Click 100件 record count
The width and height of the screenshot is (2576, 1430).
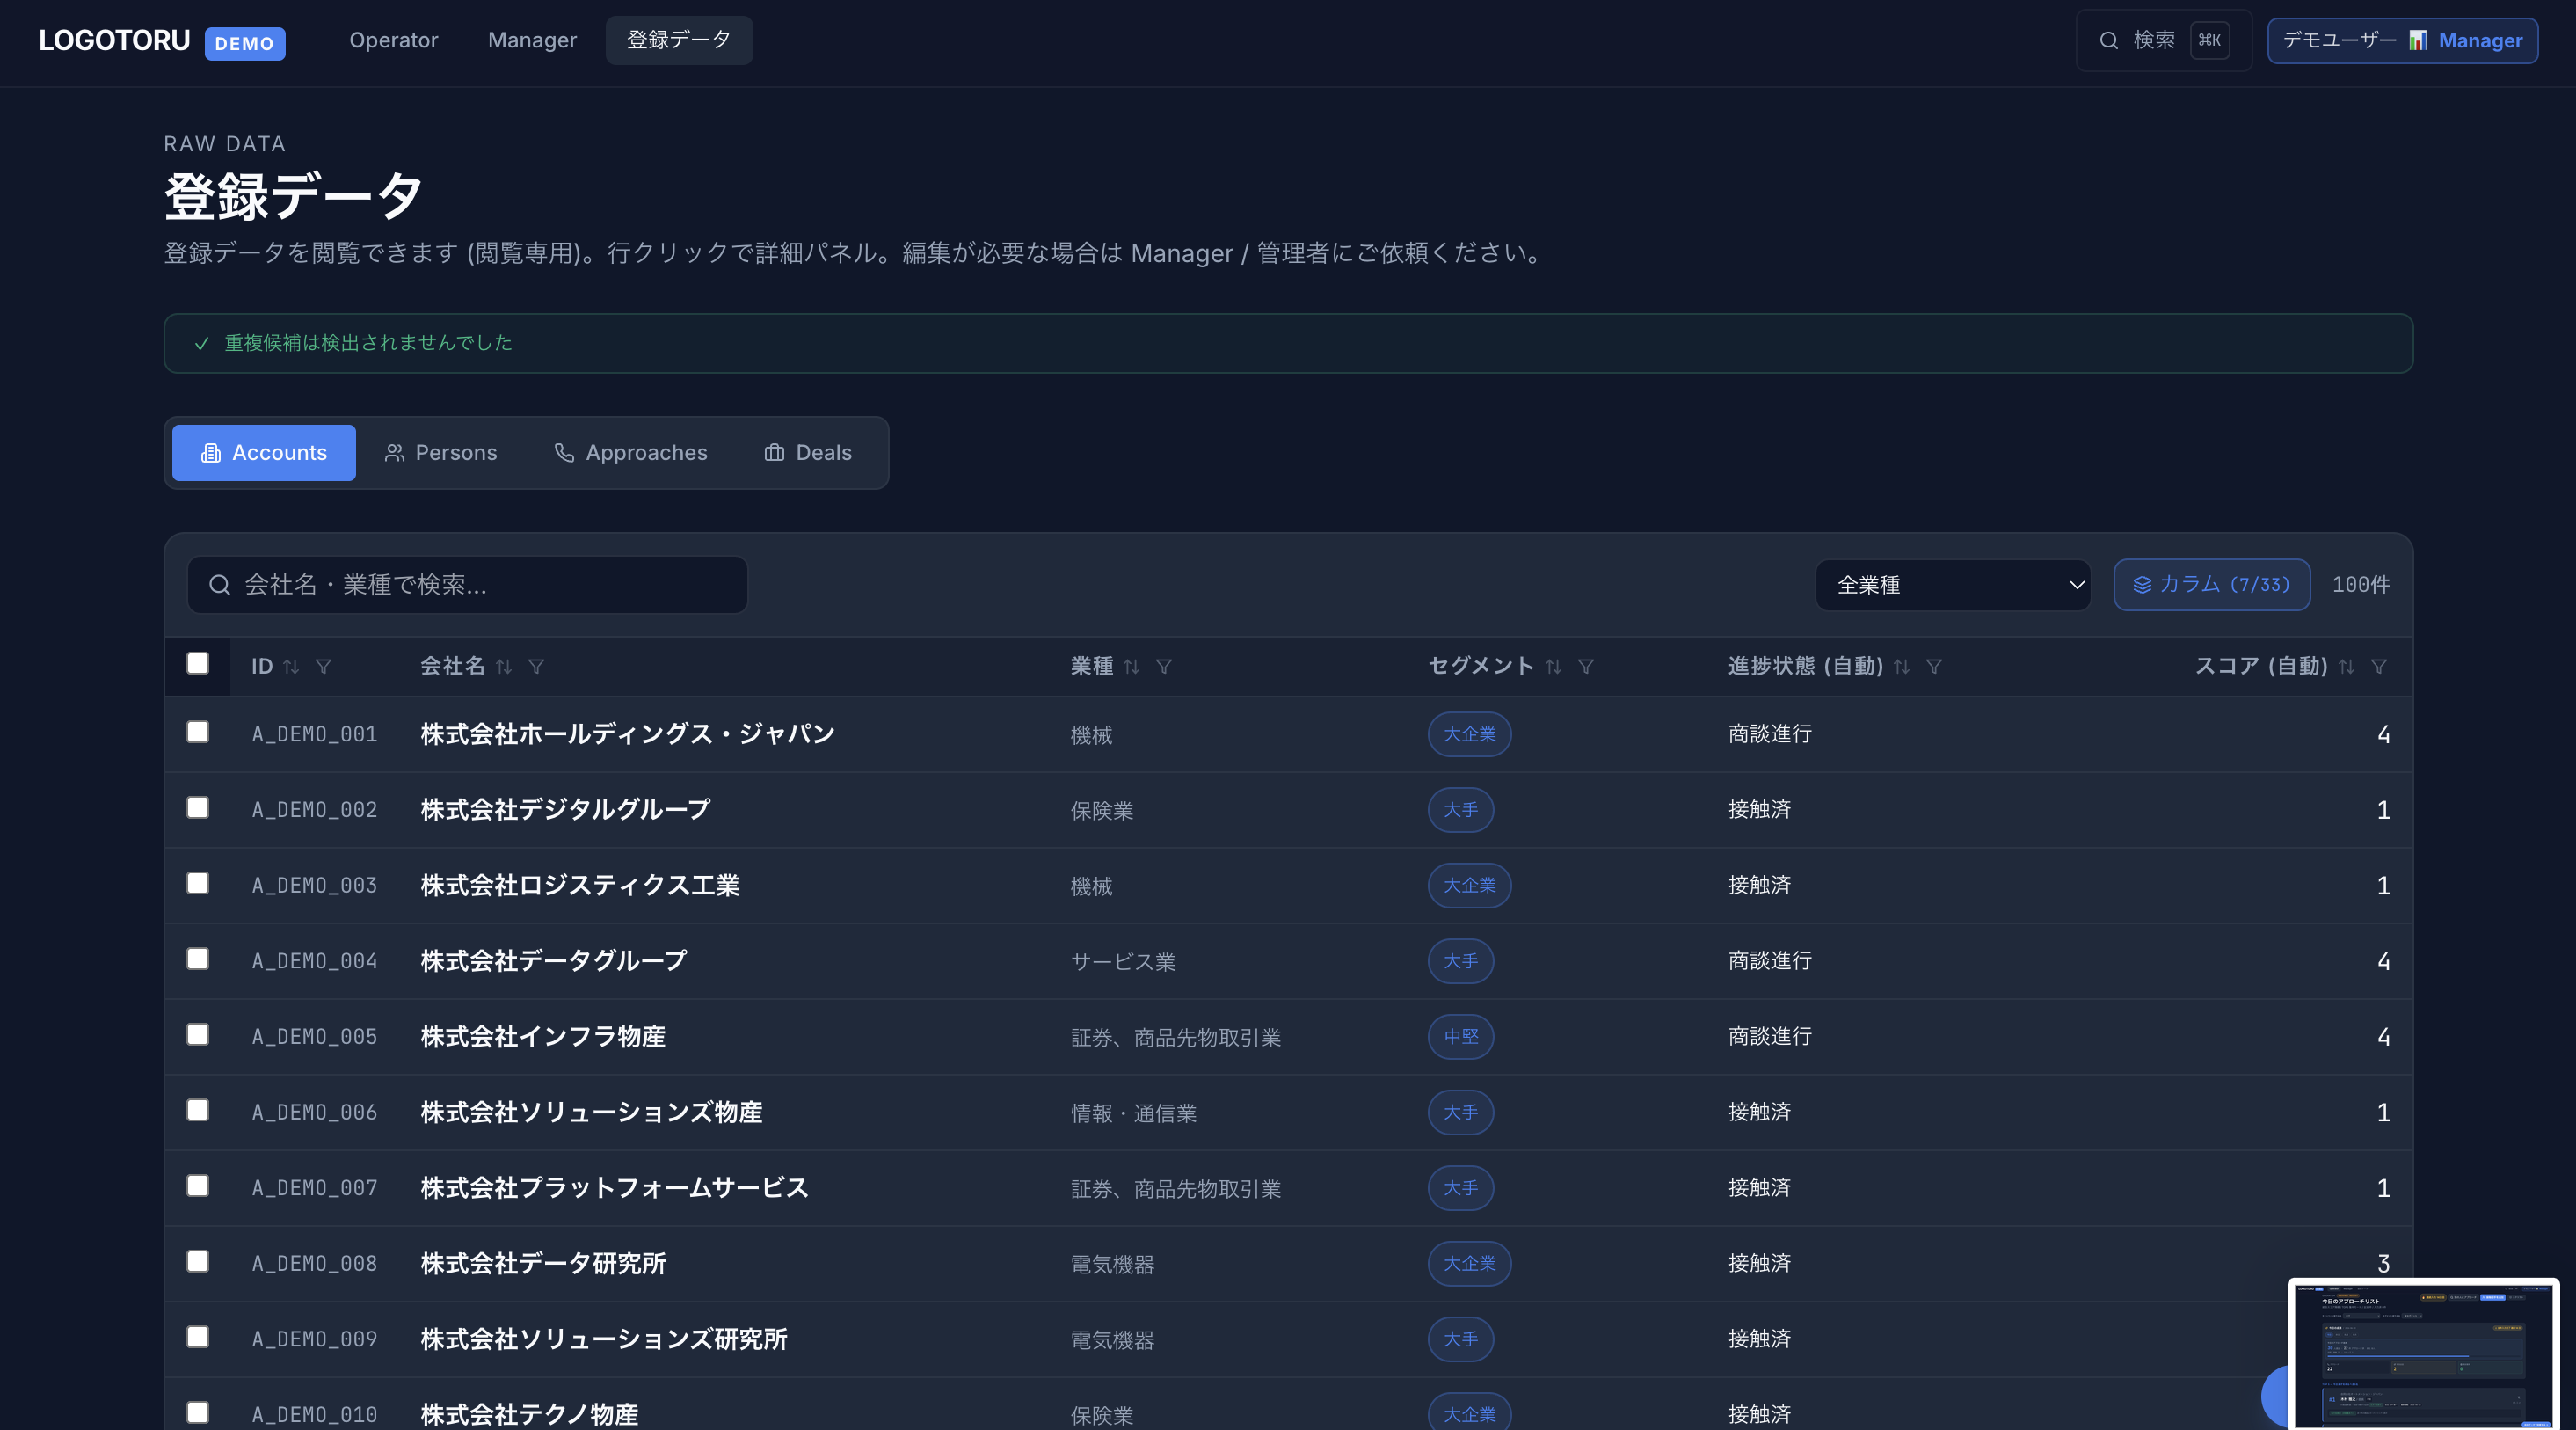[2361, 585]
